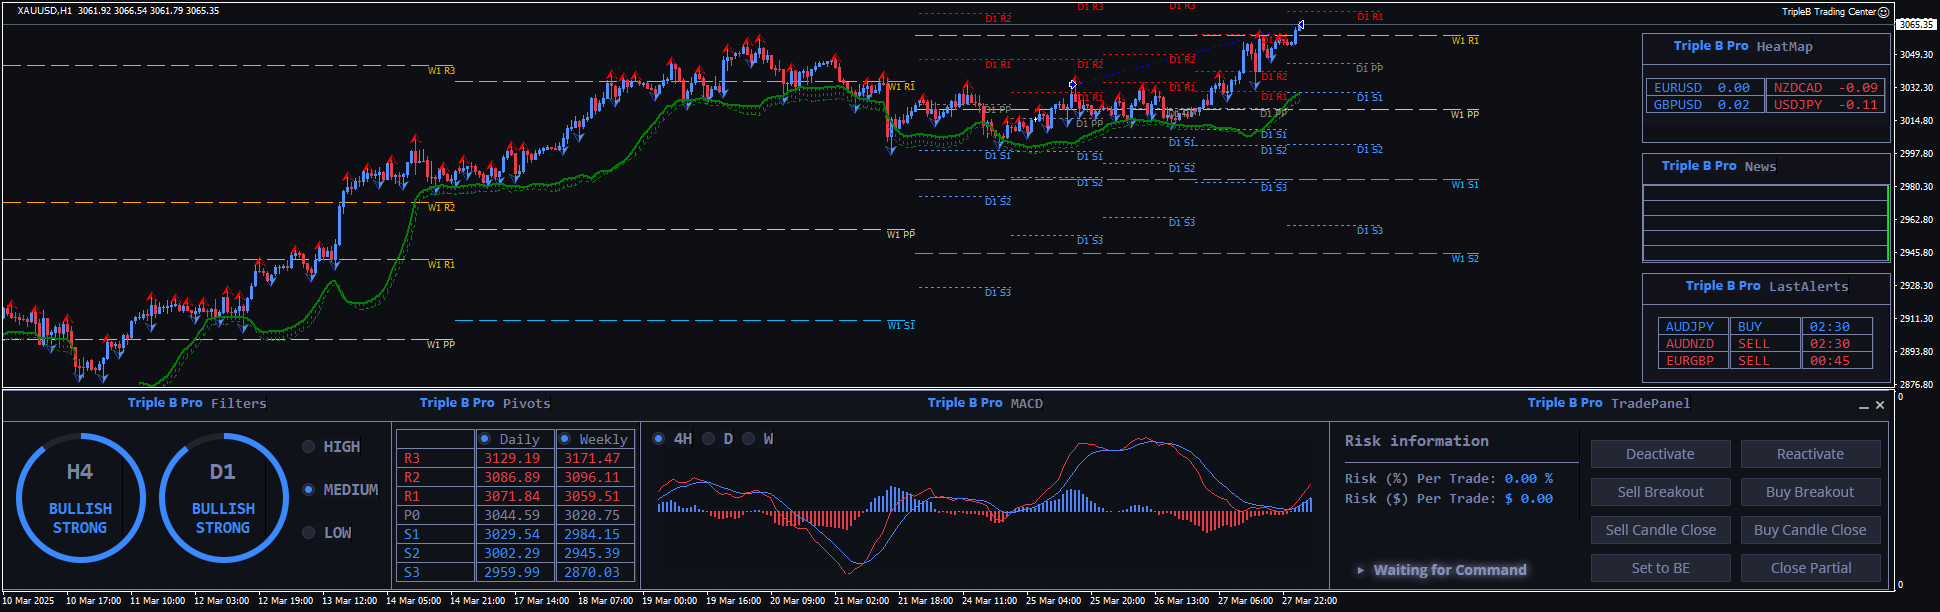The height and width of the screenshot is (612, 1940).
Task: Switch MACD timeframe to D
Action: point(708,439)
